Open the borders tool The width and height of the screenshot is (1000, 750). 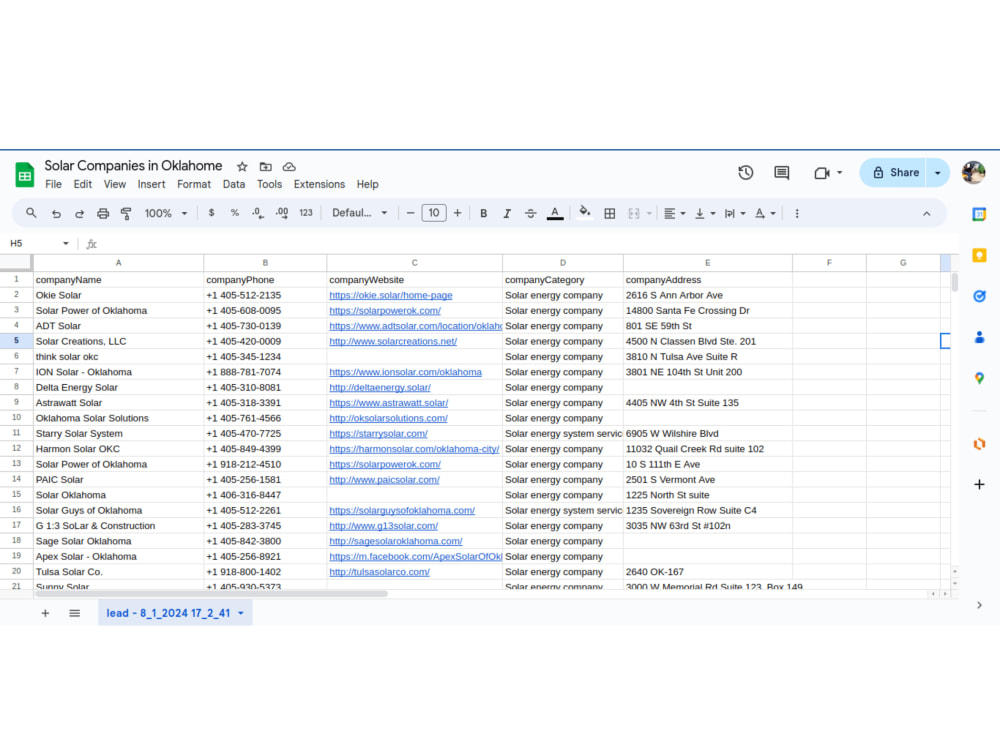(610, 214)
